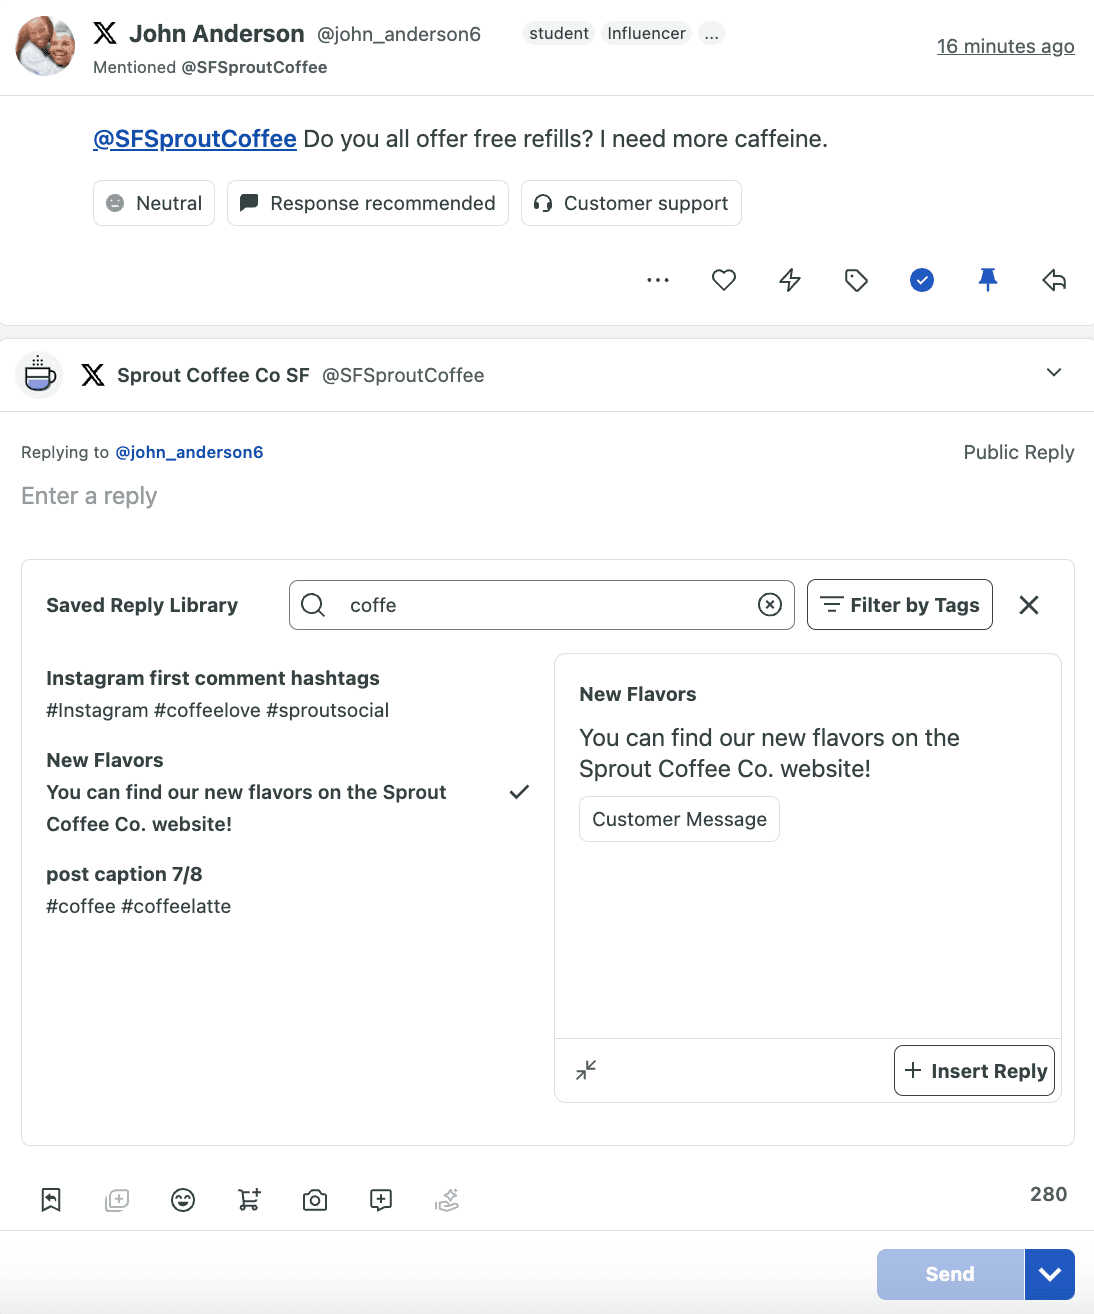This screenshot has width=1094, height=1314.
Task: Toggle the pin on this message
Action: coord(988,280)
